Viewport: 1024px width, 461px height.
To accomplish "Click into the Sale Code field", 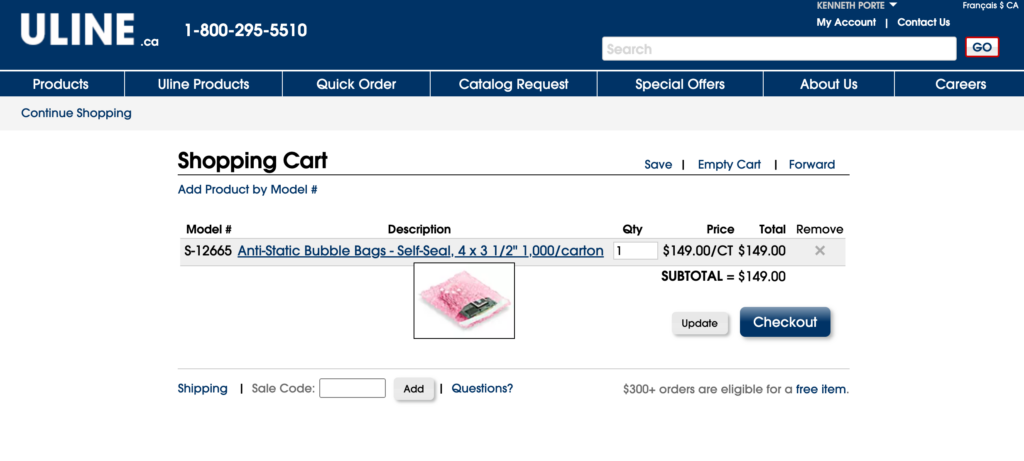I will (352, 388).
